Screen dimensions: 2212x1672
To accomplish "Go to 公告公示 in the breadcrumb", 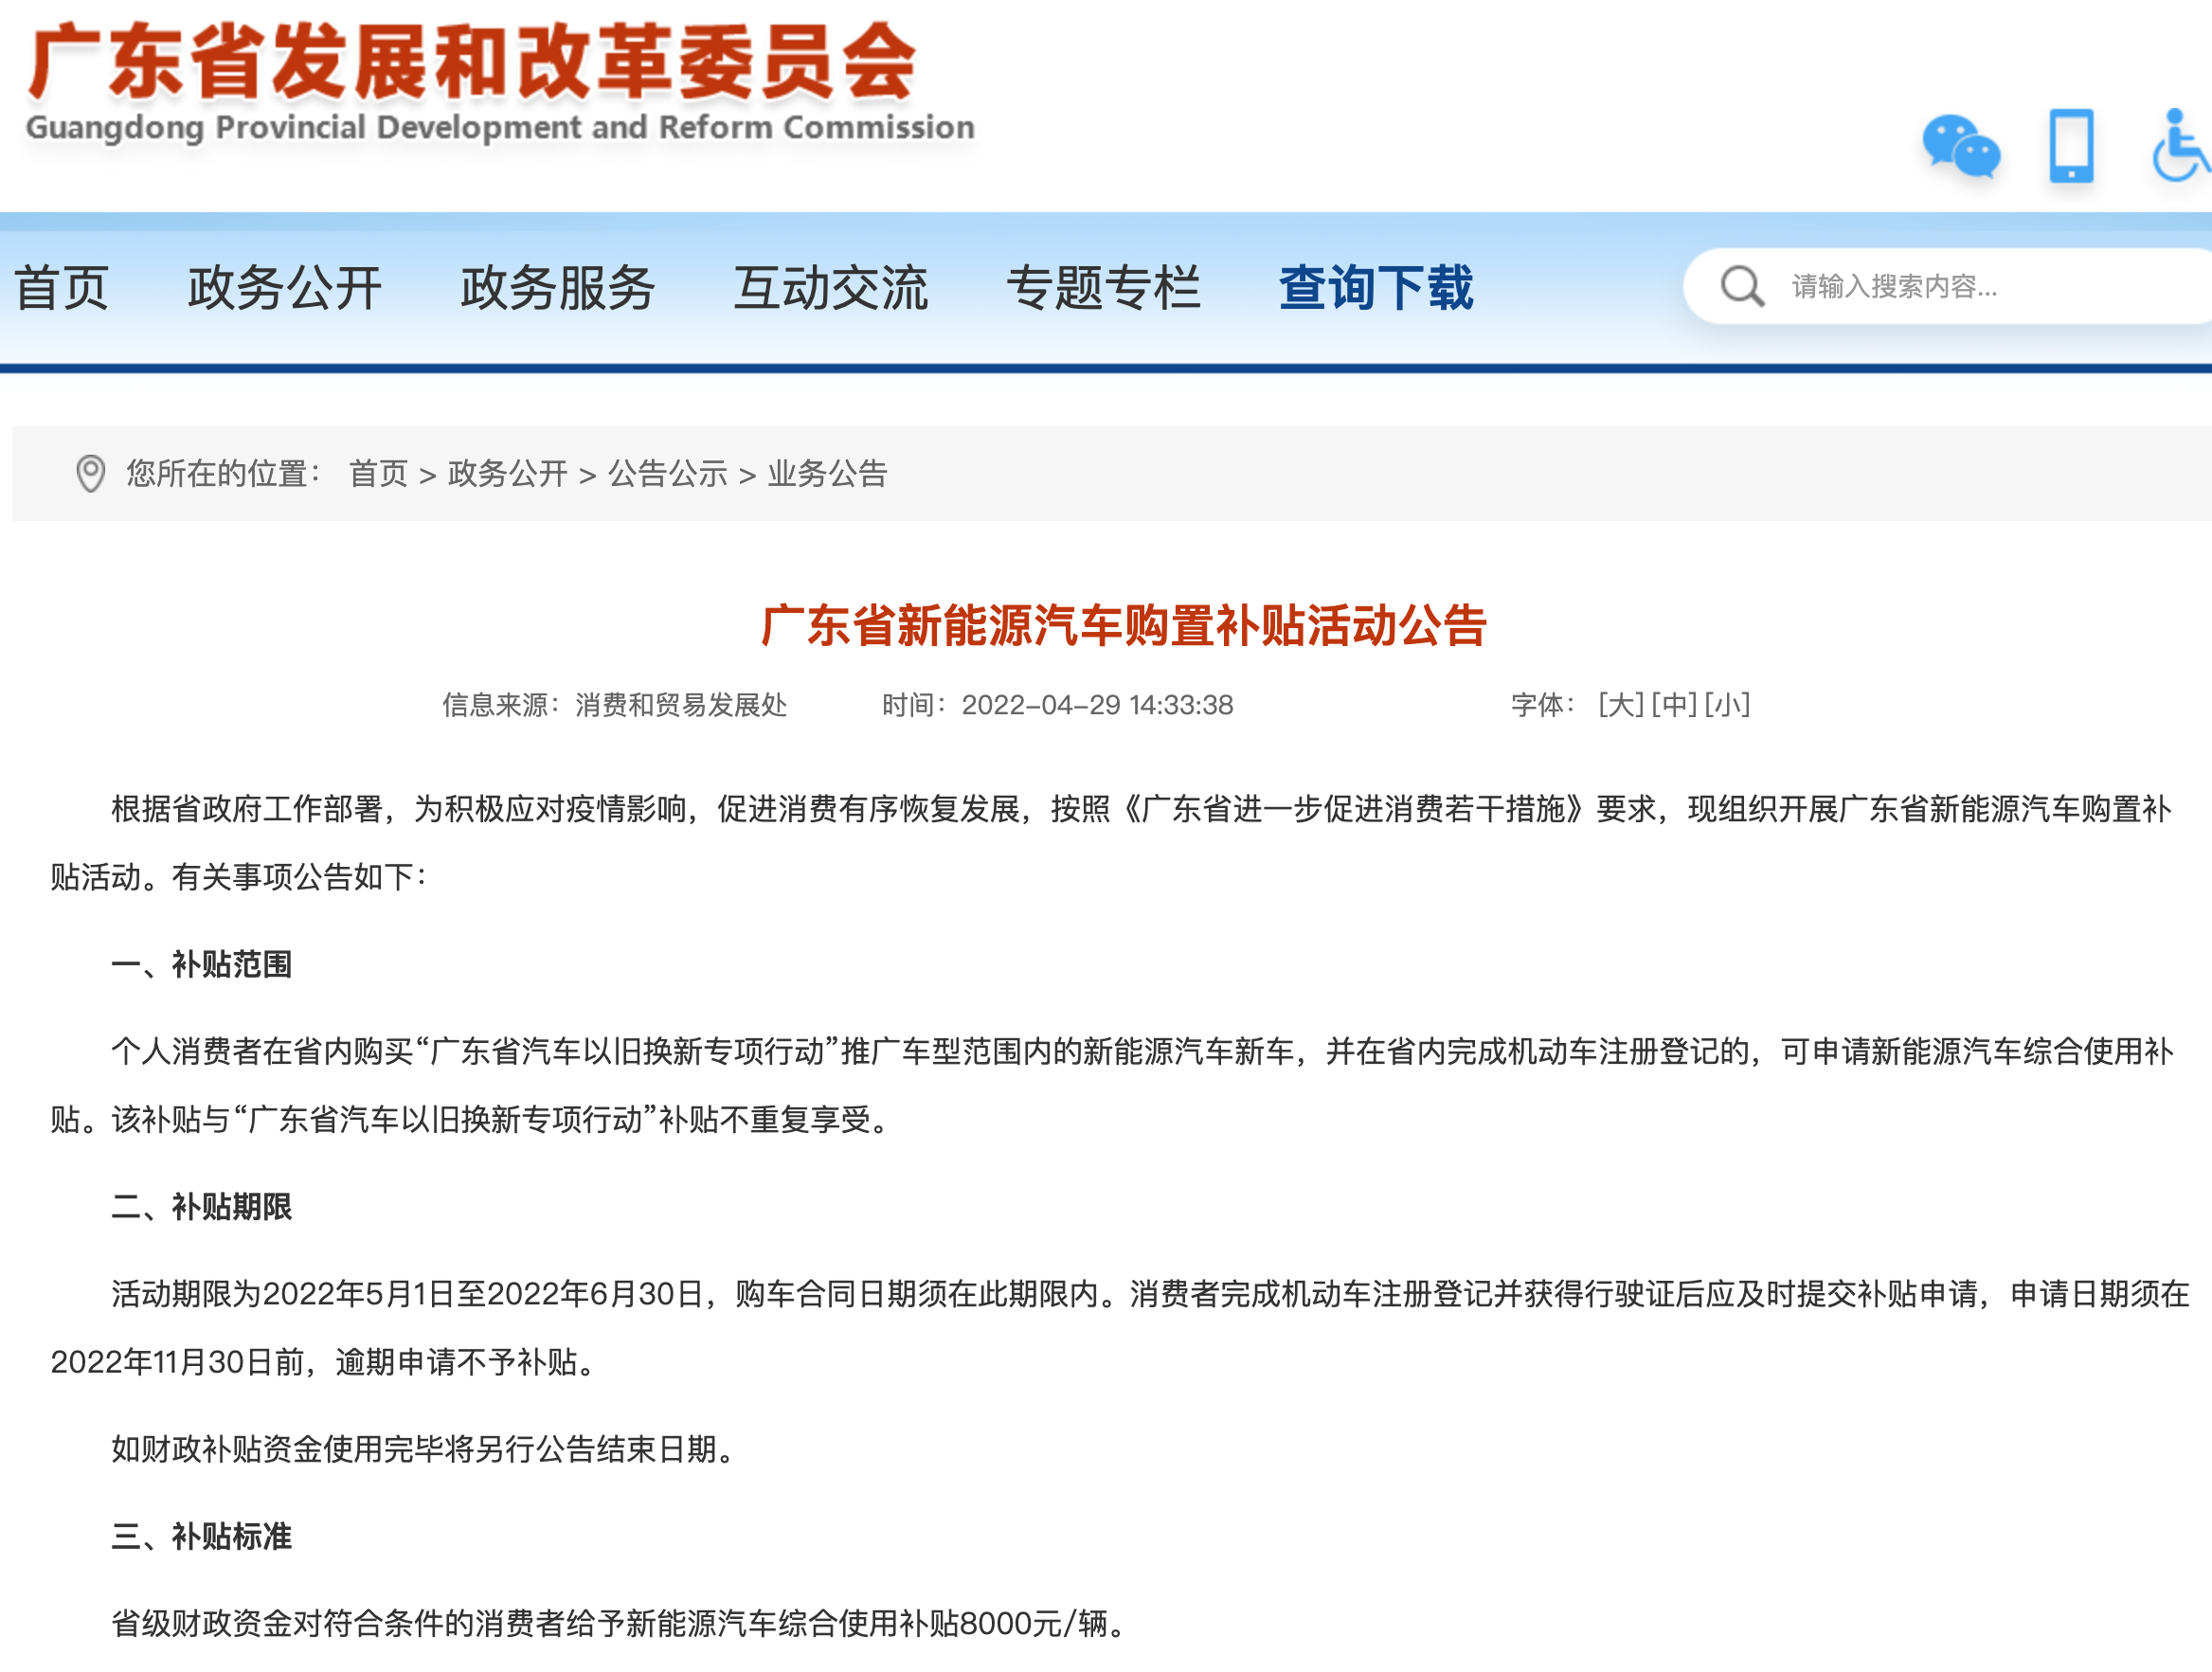I will [668, 474].
